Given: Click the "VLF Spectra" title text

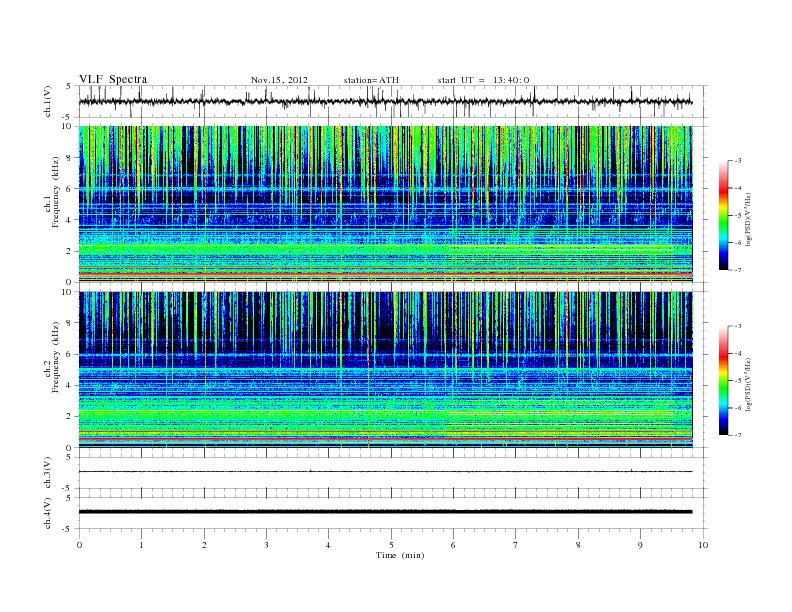Looking at the screenshot, I should (113, 79).
